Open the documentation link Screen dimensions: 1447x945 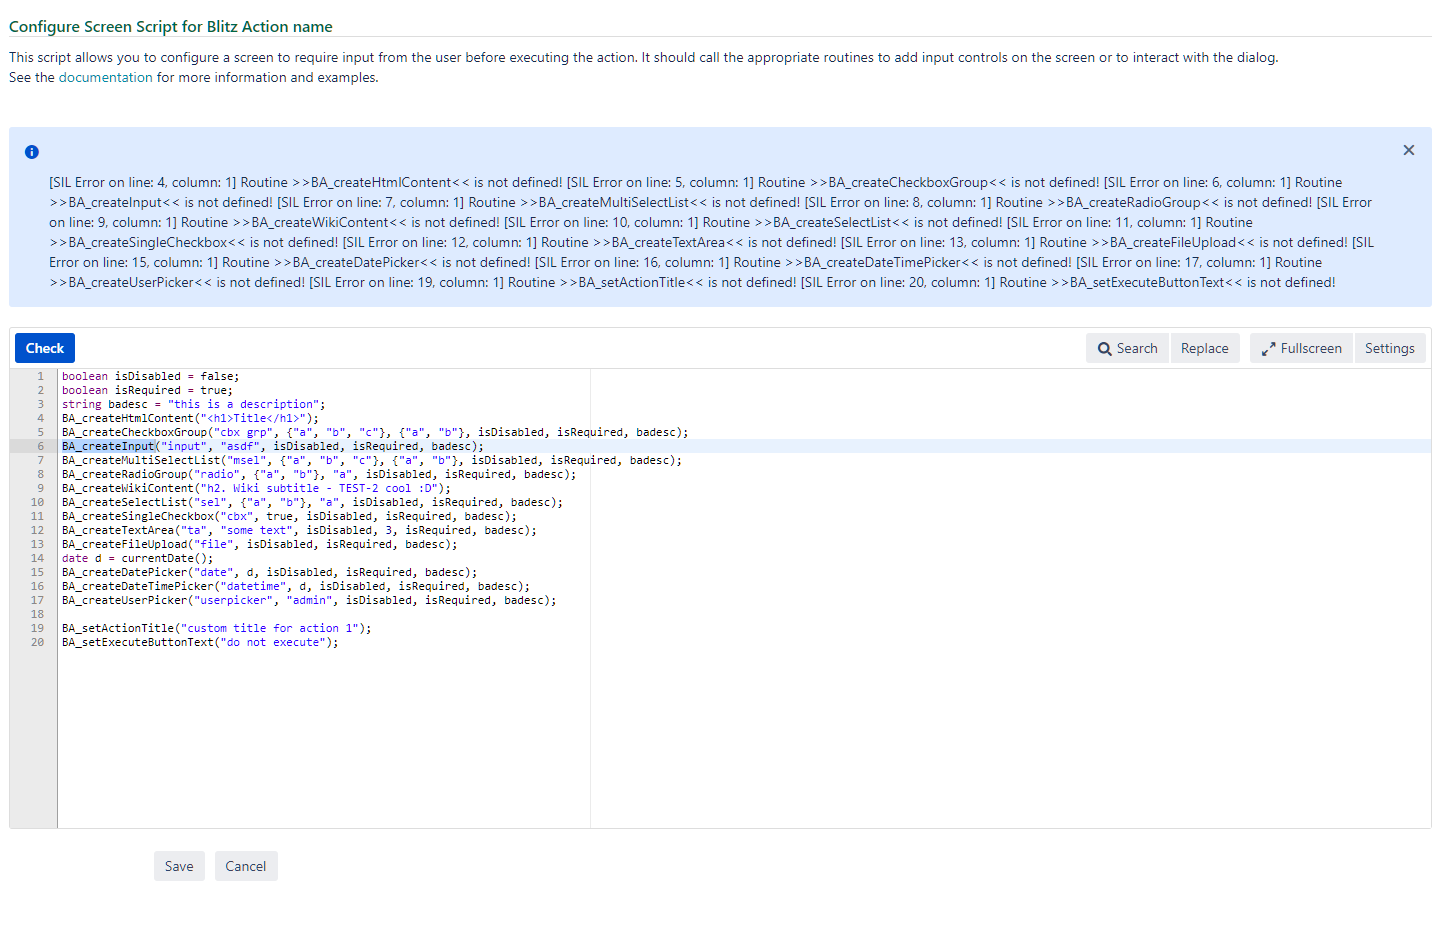pyautogui.click(x=106, y=77)
